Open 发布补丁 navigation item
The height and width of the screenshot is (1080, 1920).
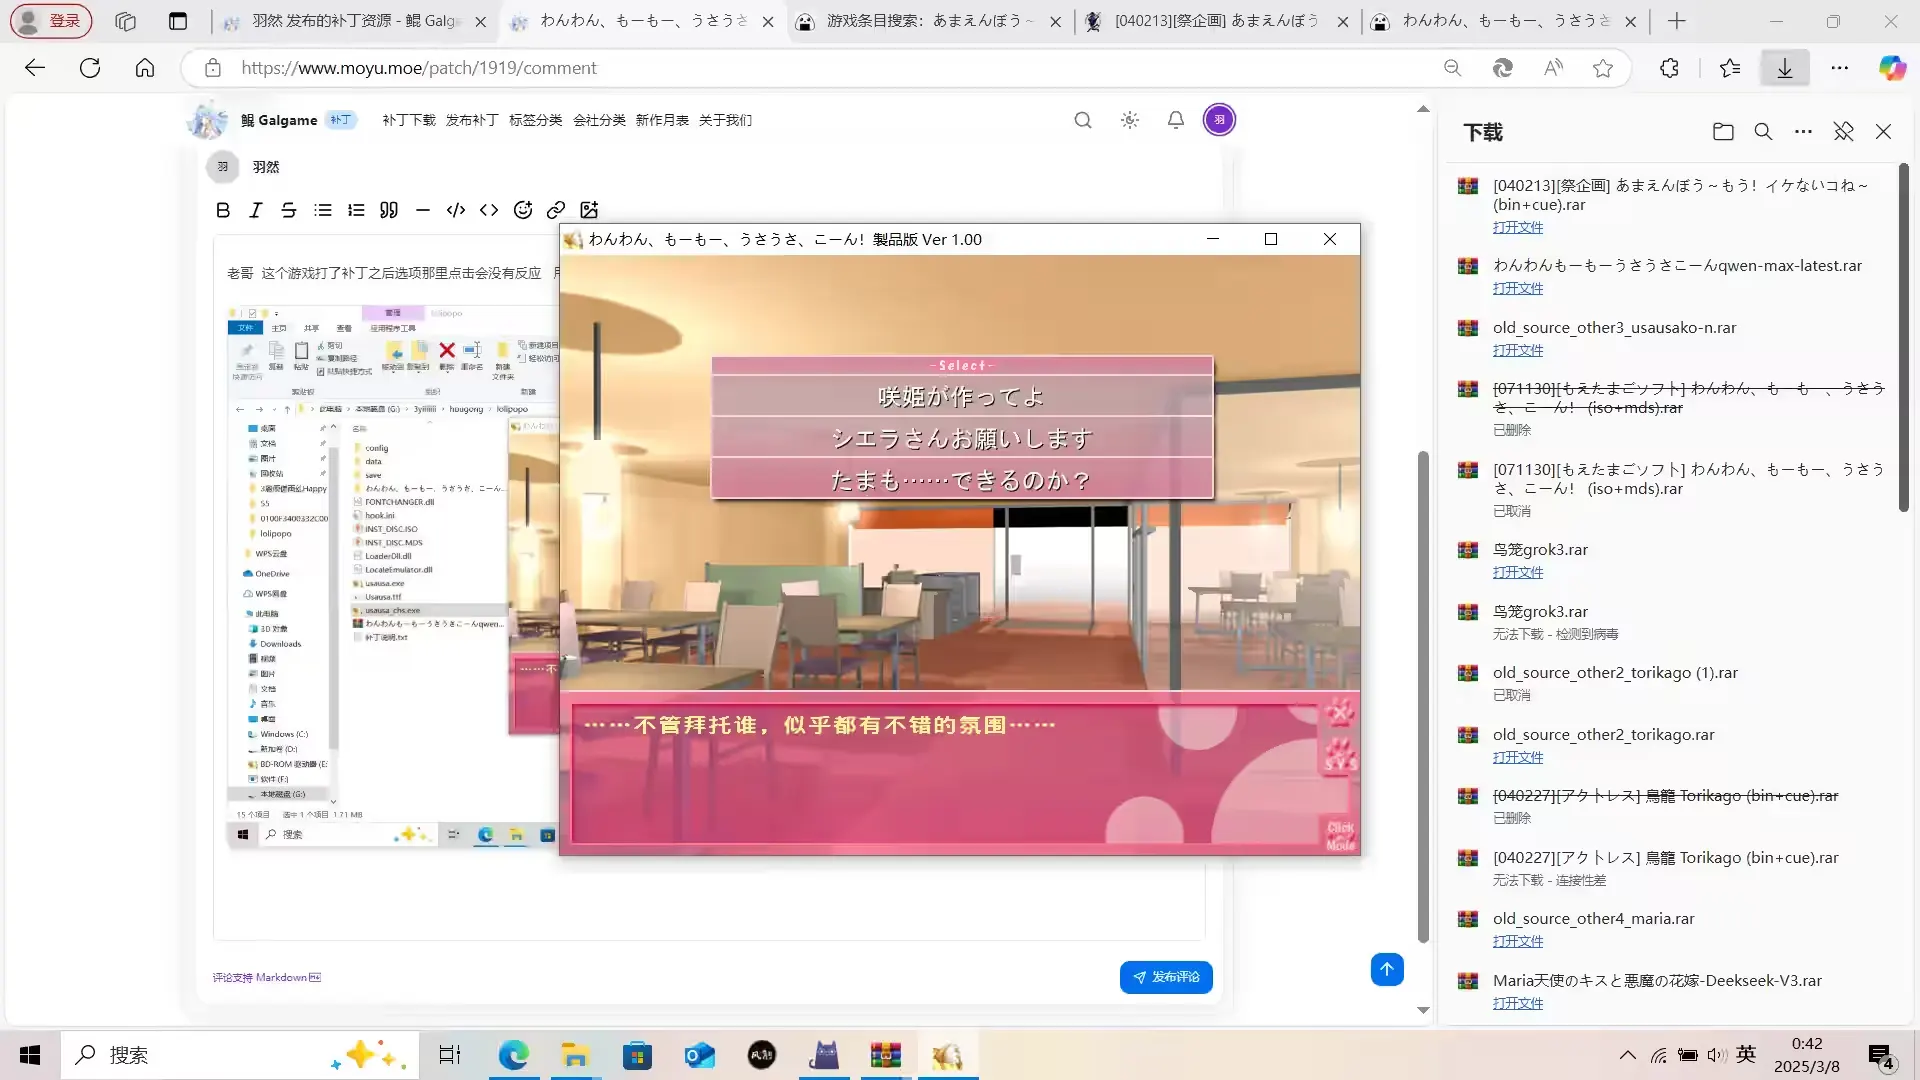coord(472,120)
